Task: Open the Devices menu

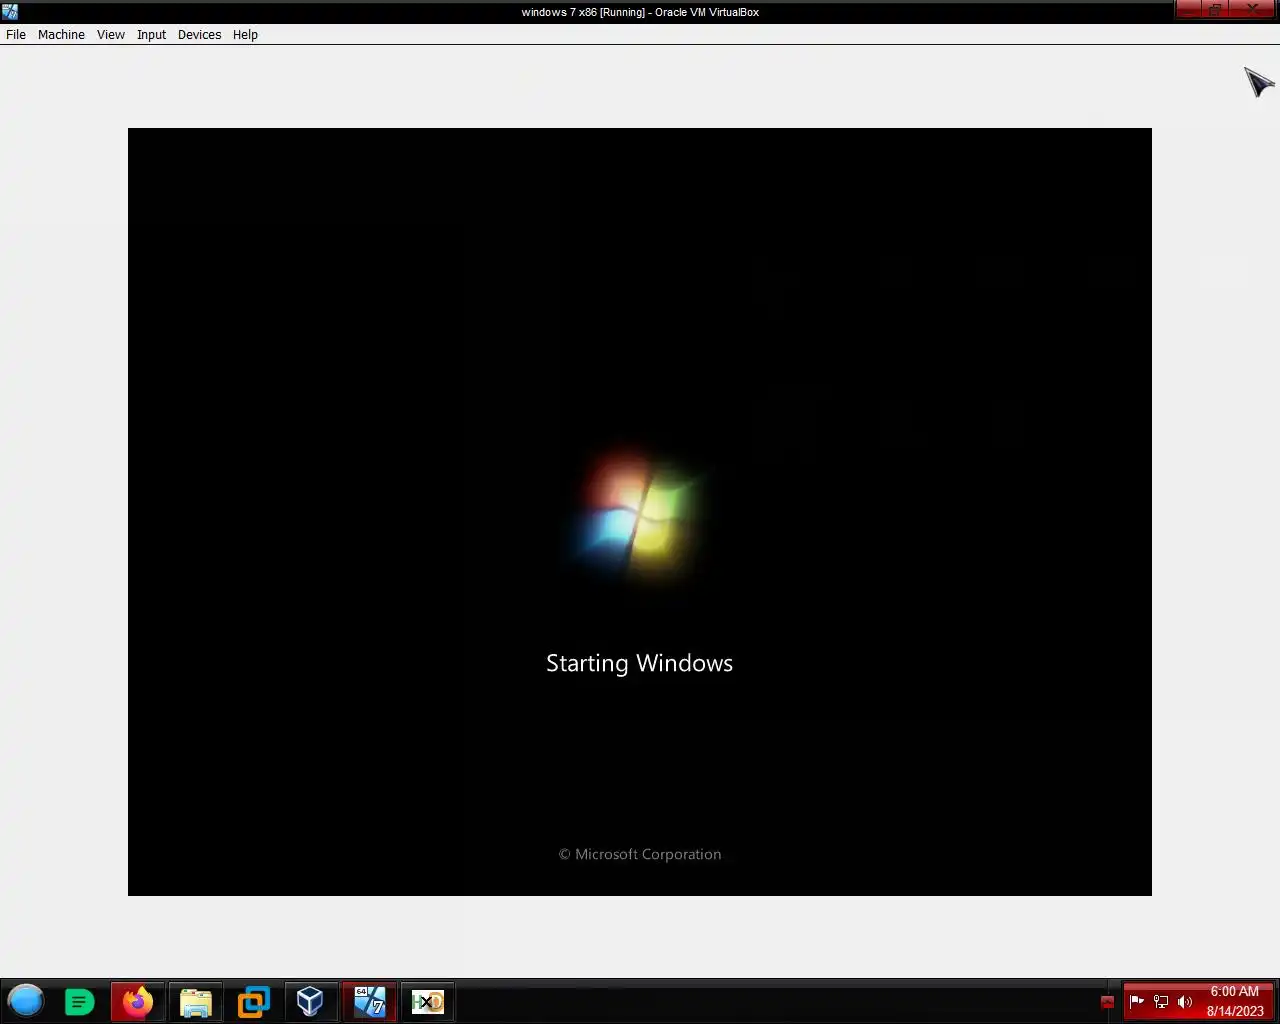Action: pyautogui.click(x=199, y=34)
